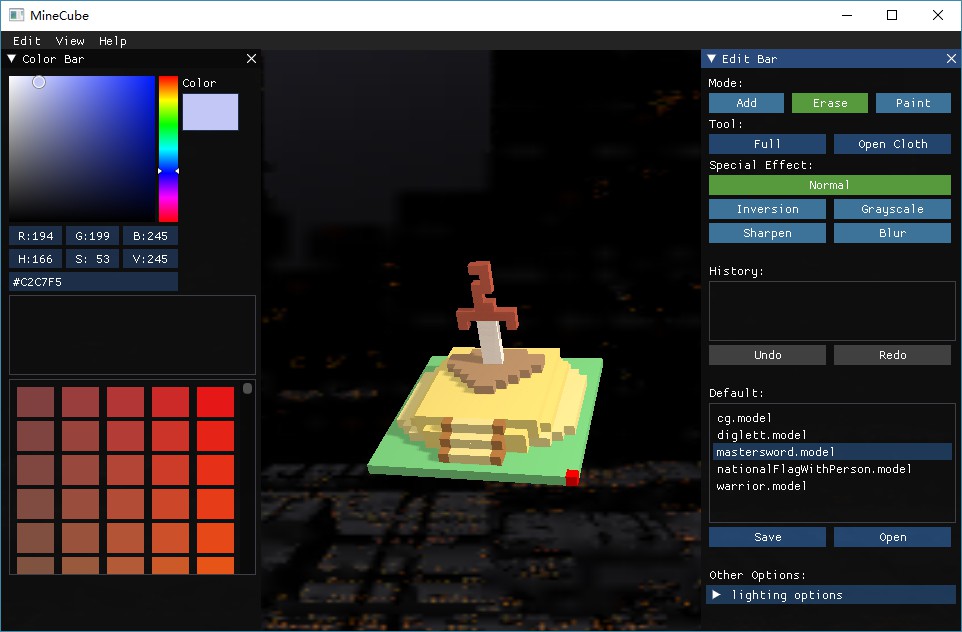Image resolution: width=962 pixels, height=632 pixels.
Task: Click the palette scrollbar handle
Action: point(247,388)
